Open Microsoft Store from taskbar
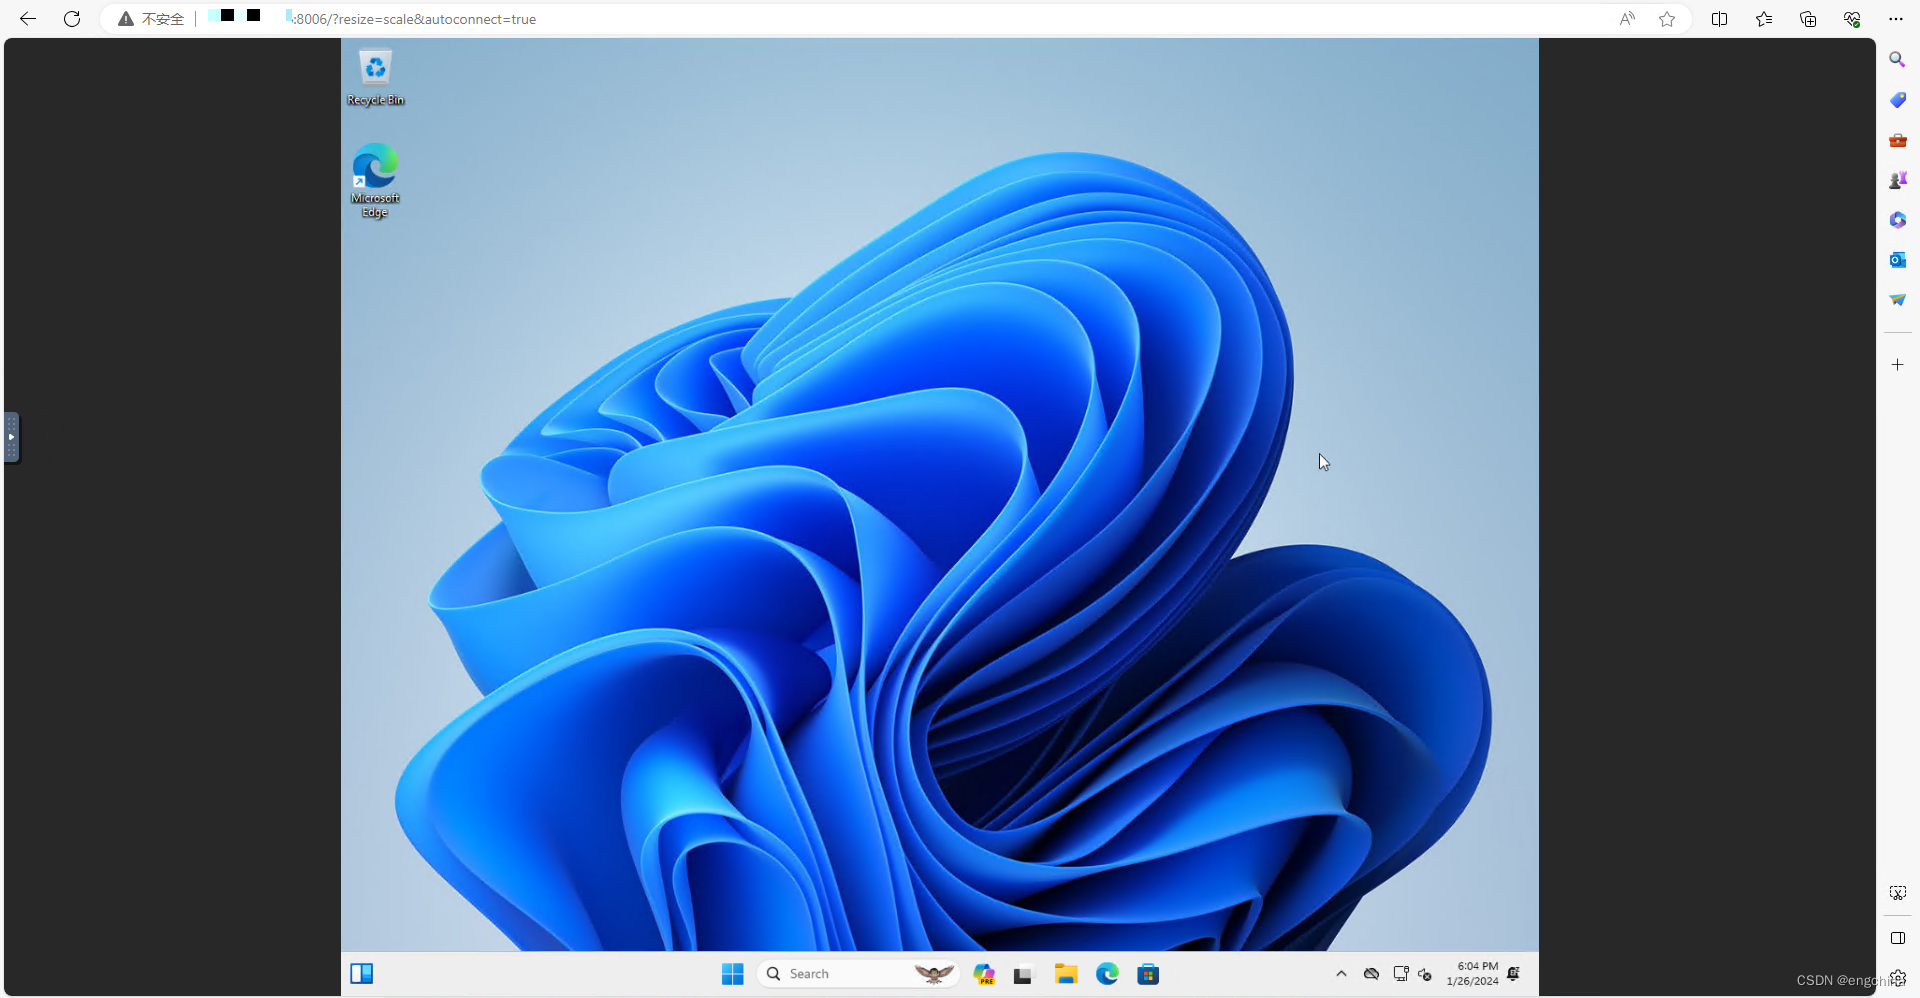 [x=1148, y=974]
